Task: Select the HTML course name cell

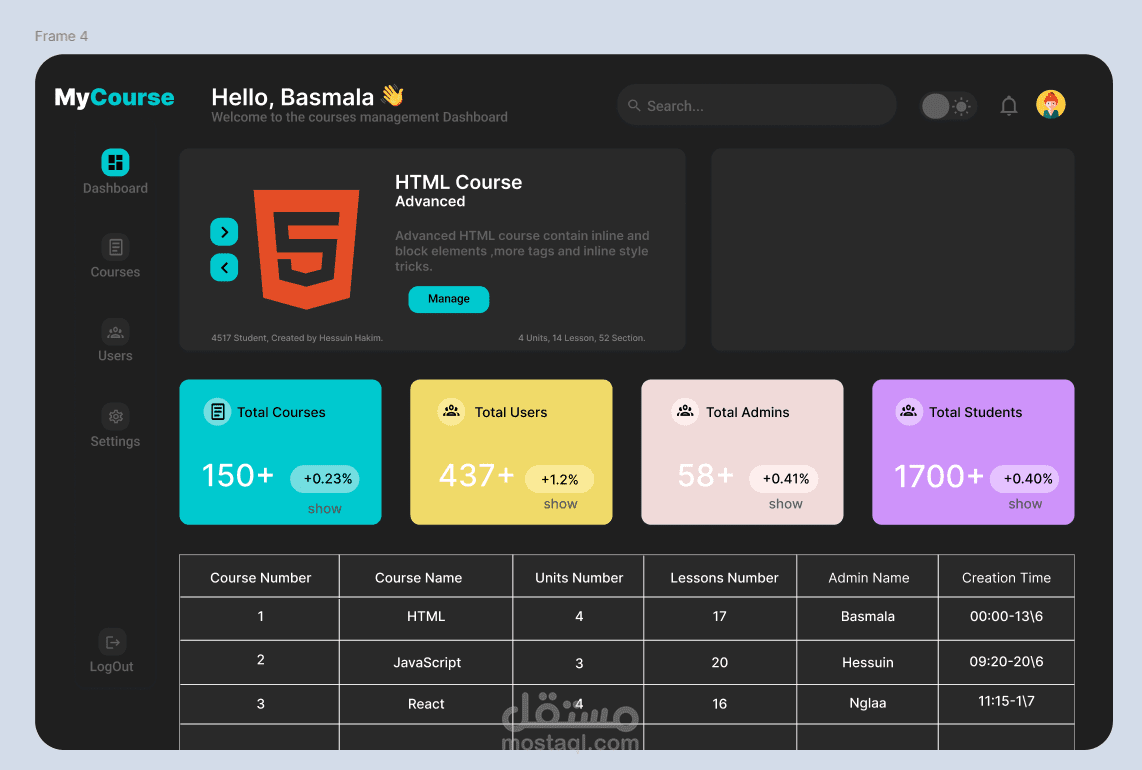Action: (426, 618)
